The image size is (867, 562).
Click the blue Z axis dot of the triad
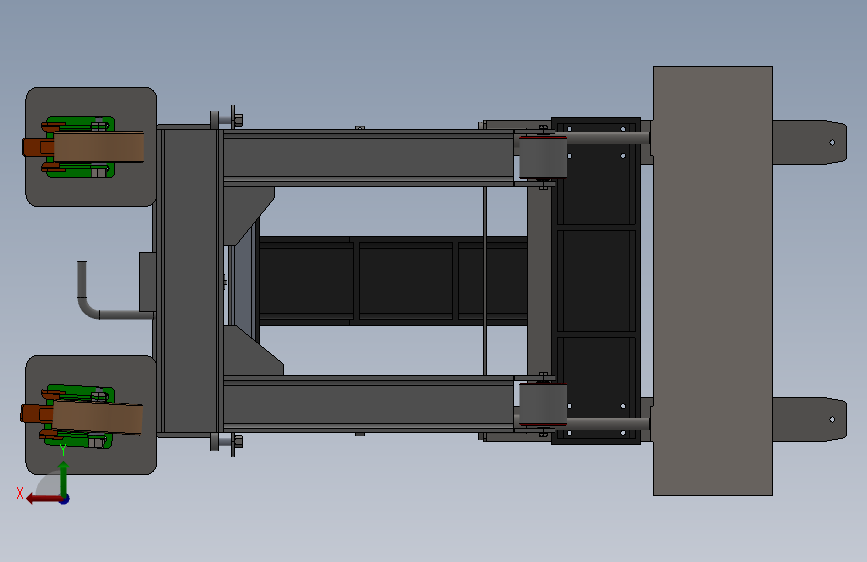pyautogui.click(x=65, y=499)
